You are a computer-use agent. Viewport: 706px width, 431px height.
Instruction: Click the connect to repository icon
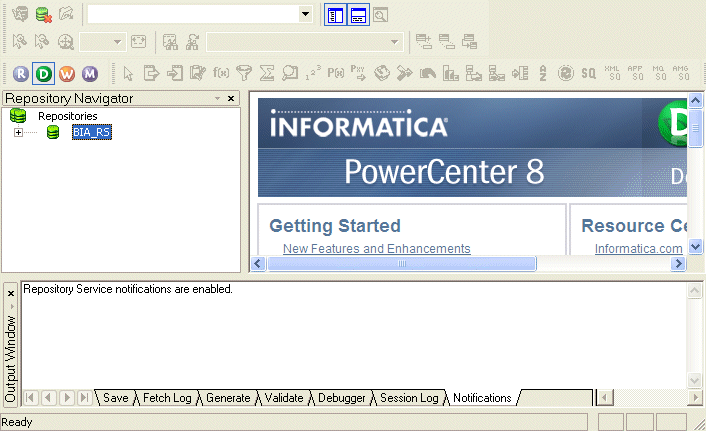click(x=20, y=15)
